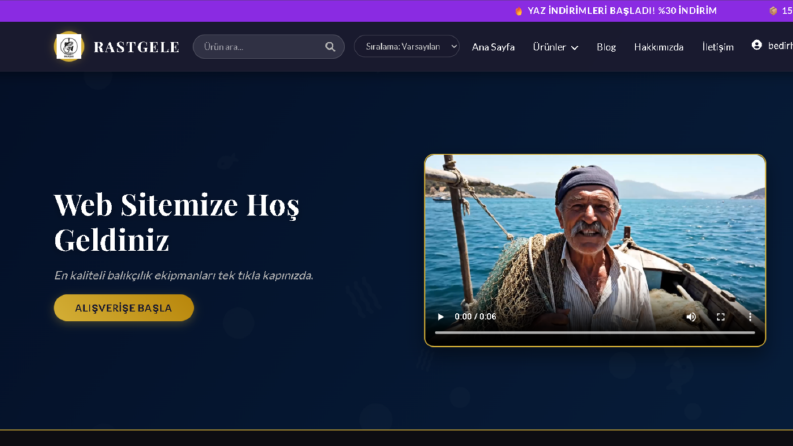Screen dimensions: 793x446
Task: Click the 'YAZ İNDİRİMLERİ BAŞLADI! %30 İNDİRİM' banner text
Action: tap(622, 11)
